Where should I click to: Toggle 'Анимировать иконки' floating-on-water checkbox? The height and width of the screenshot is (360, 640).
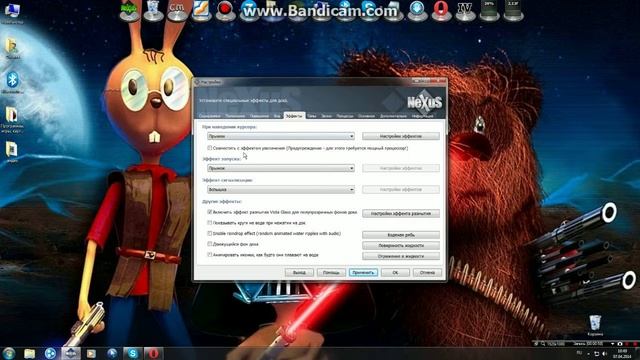pyautogui.click(x=210, y=255)
